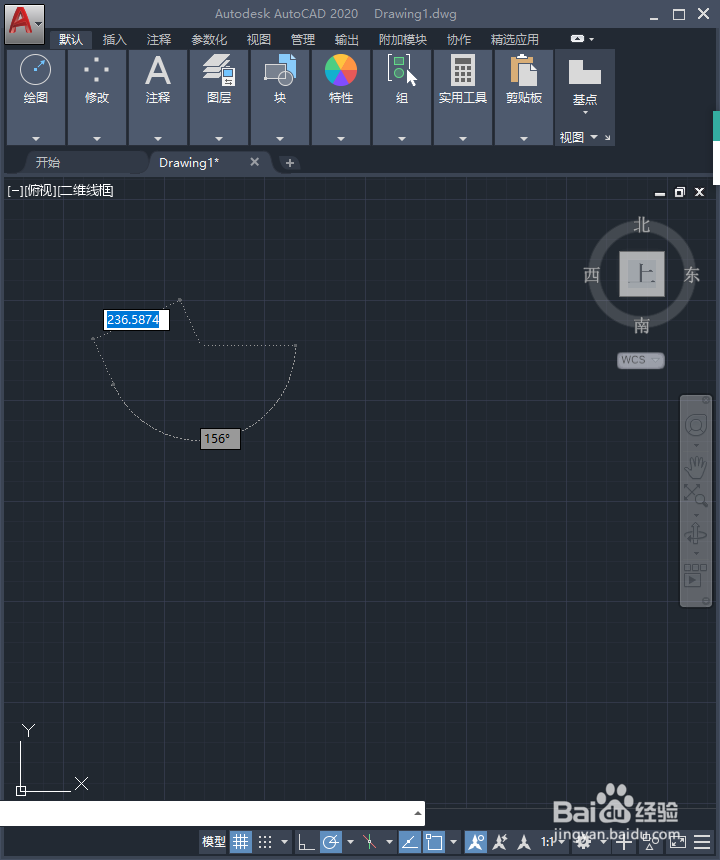
Task: Open snap mode settings dropdown arrow
Action: [284, 841]
